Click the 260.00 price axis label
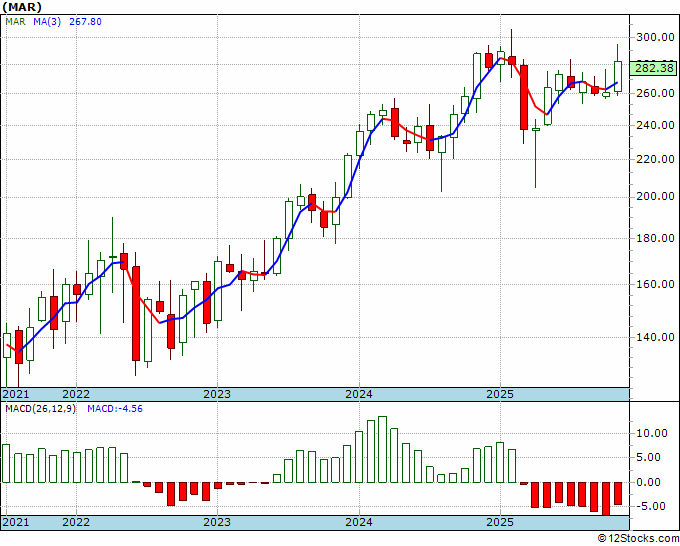The width and height of the screenshot is (680, 546). pyautogui.click(x=655, y=93)
